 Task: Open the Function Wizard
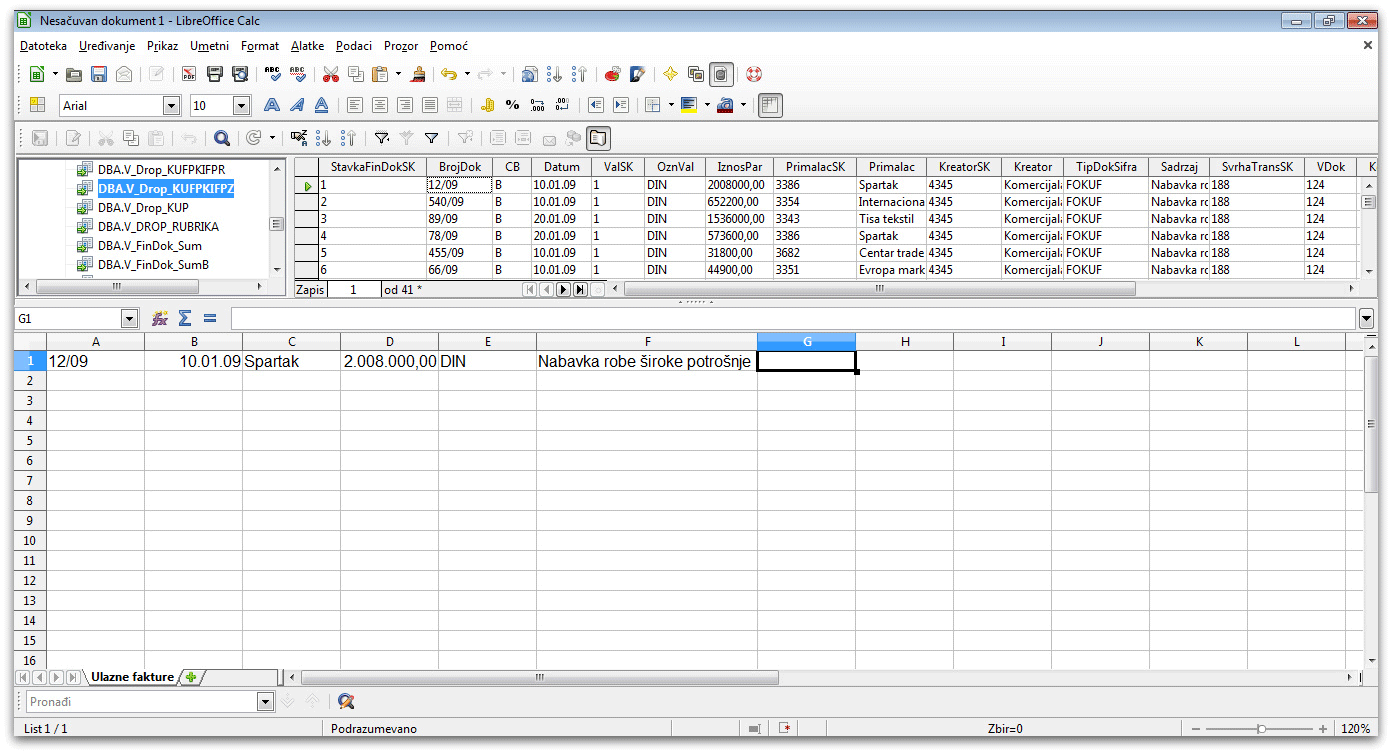159,318
